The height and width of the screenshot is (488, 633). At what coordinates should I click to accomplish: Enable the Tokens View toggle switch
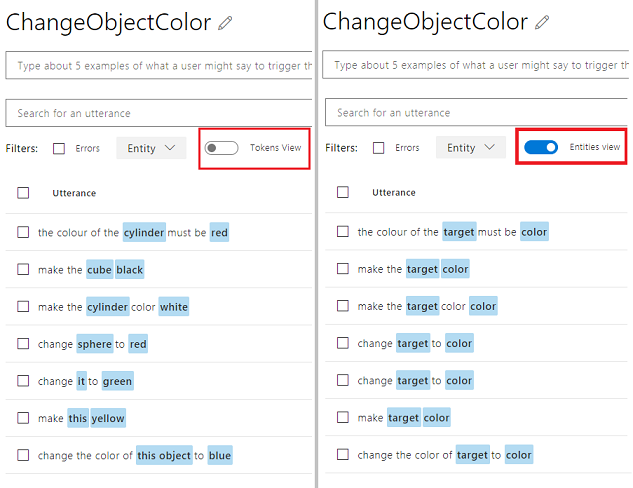pos(221,148)
